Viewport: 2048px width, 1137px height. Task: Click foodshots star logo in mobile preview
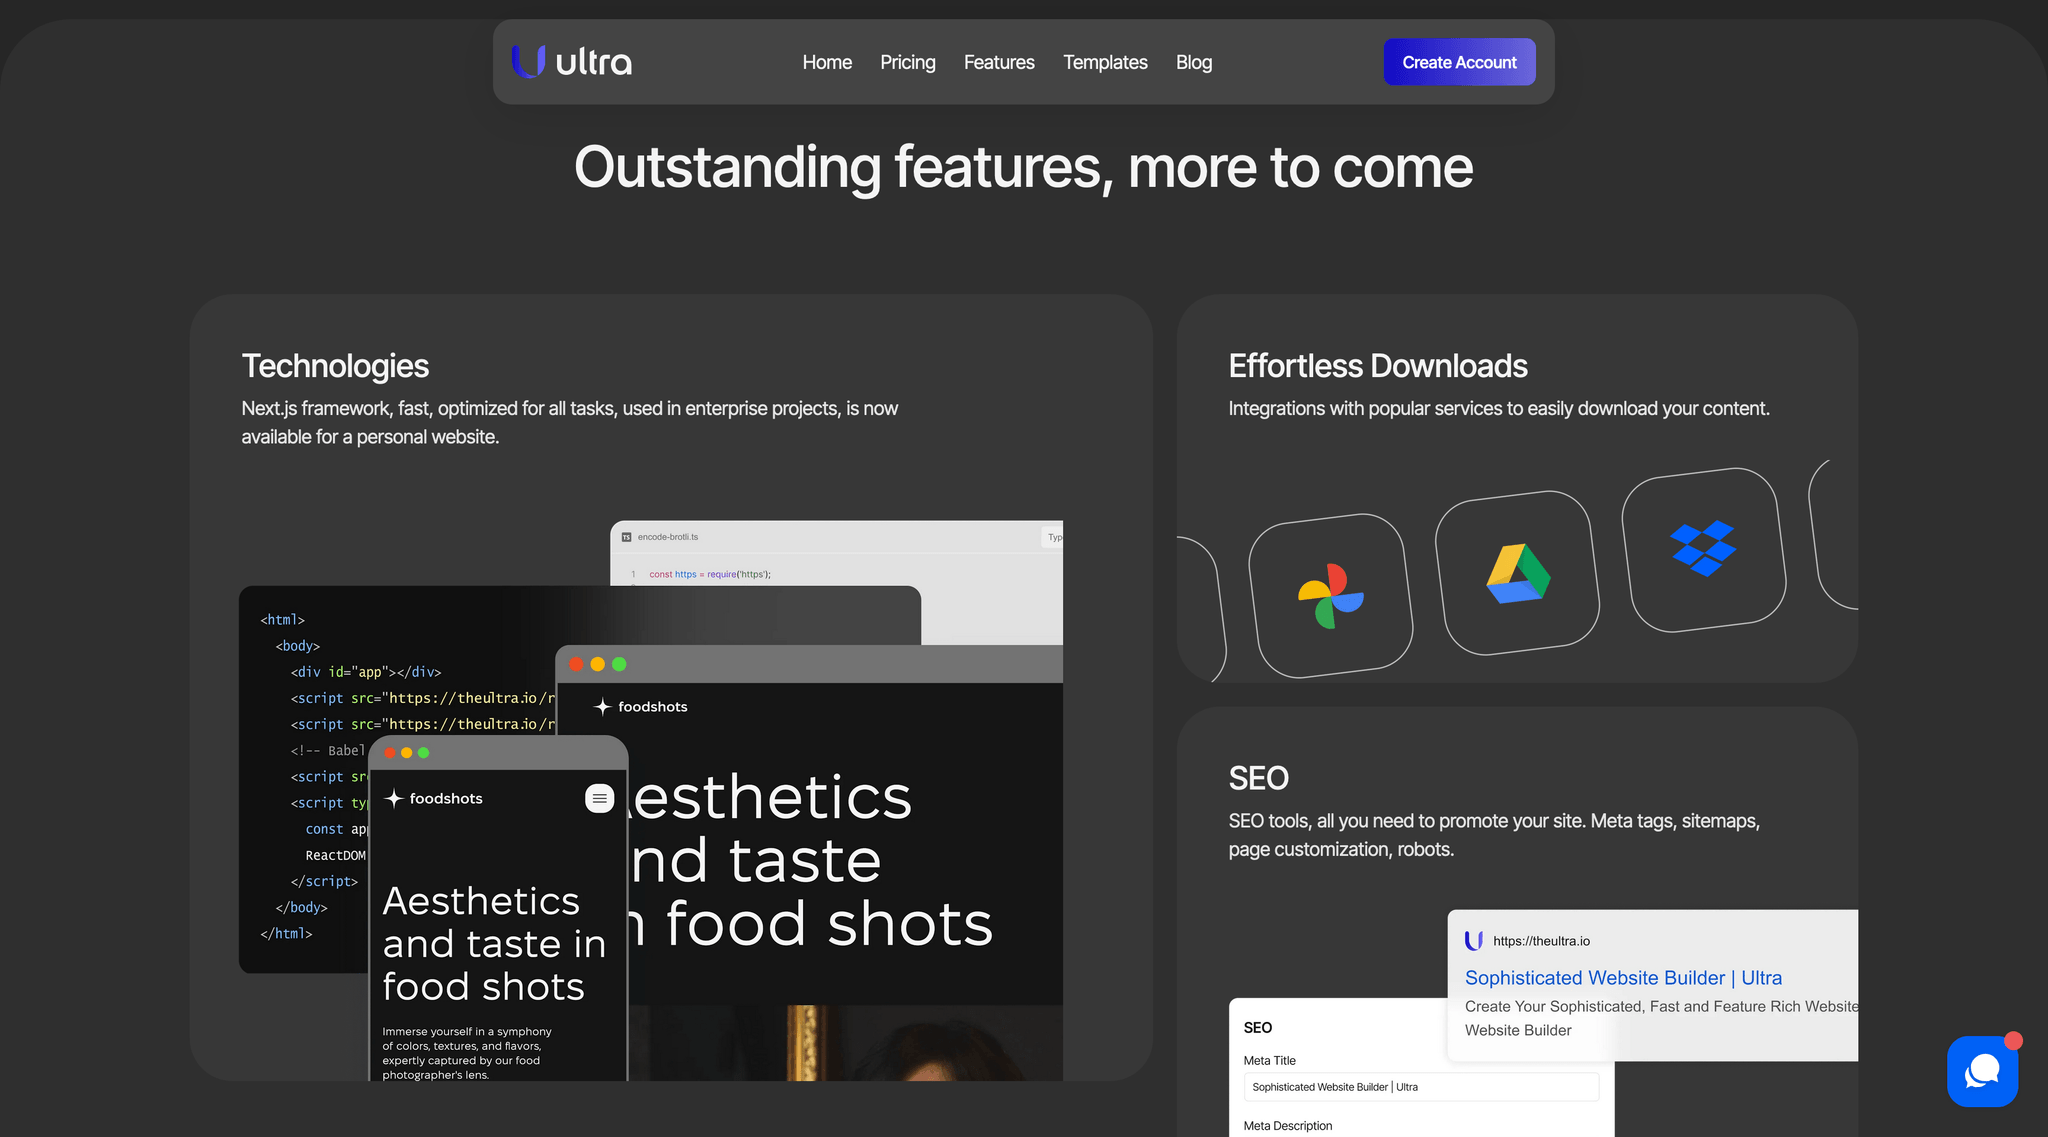pyautogui.click(x=394, y=798)
